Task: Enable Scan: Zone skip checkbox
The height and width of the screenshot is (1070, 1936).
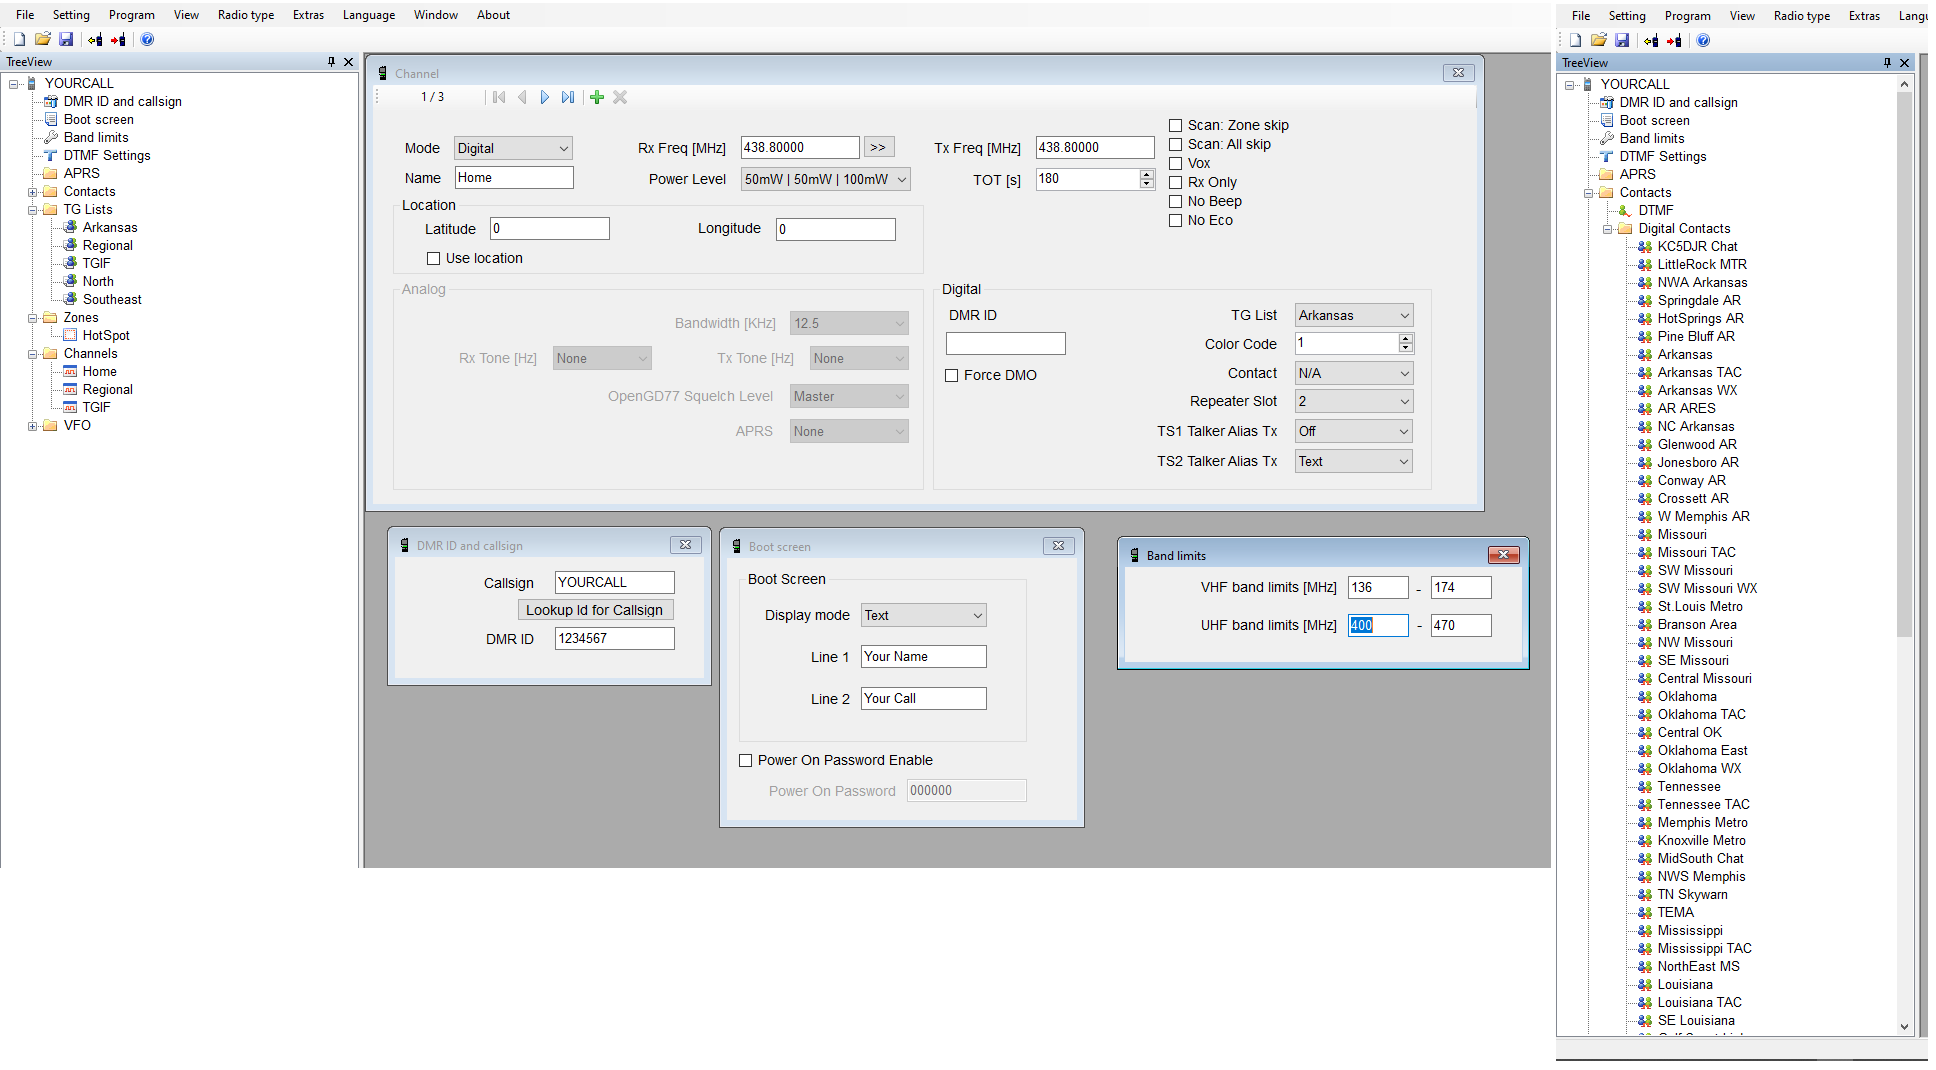Action: click(x=1175, y=125)
